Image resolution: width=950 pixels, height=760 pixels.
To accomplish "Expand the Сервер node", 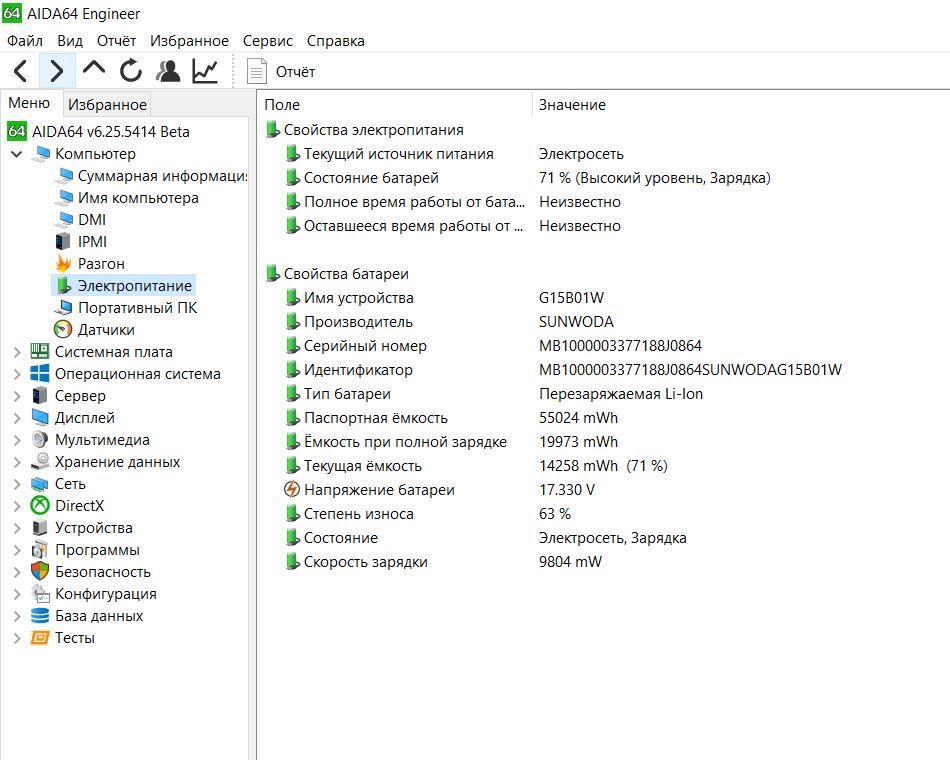I will coord(17,396).
